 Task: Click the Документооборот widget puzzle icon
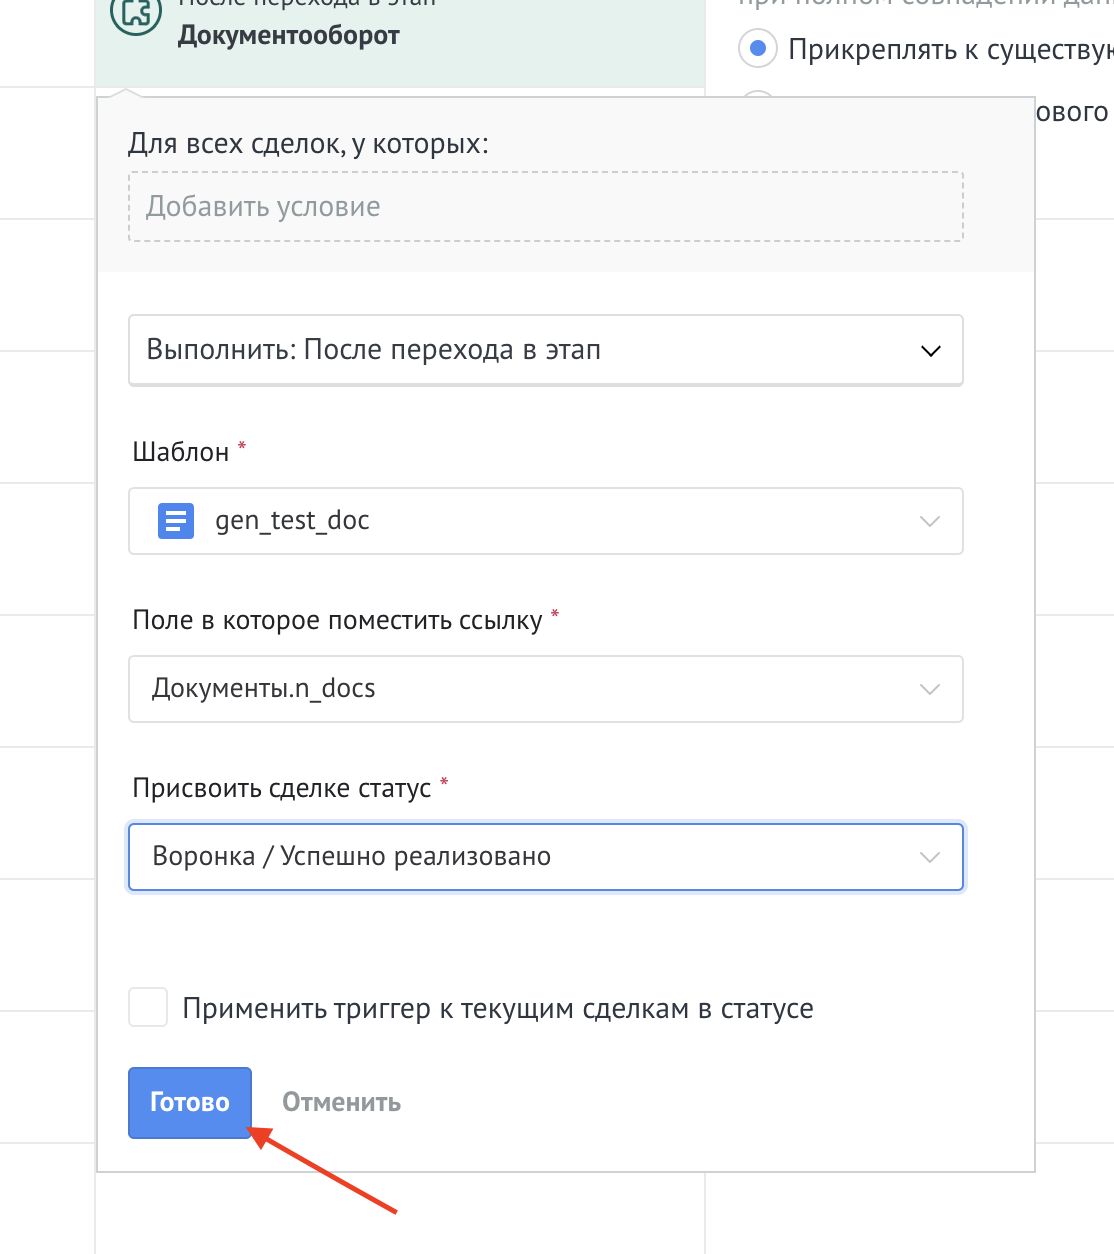click(136, 14)
